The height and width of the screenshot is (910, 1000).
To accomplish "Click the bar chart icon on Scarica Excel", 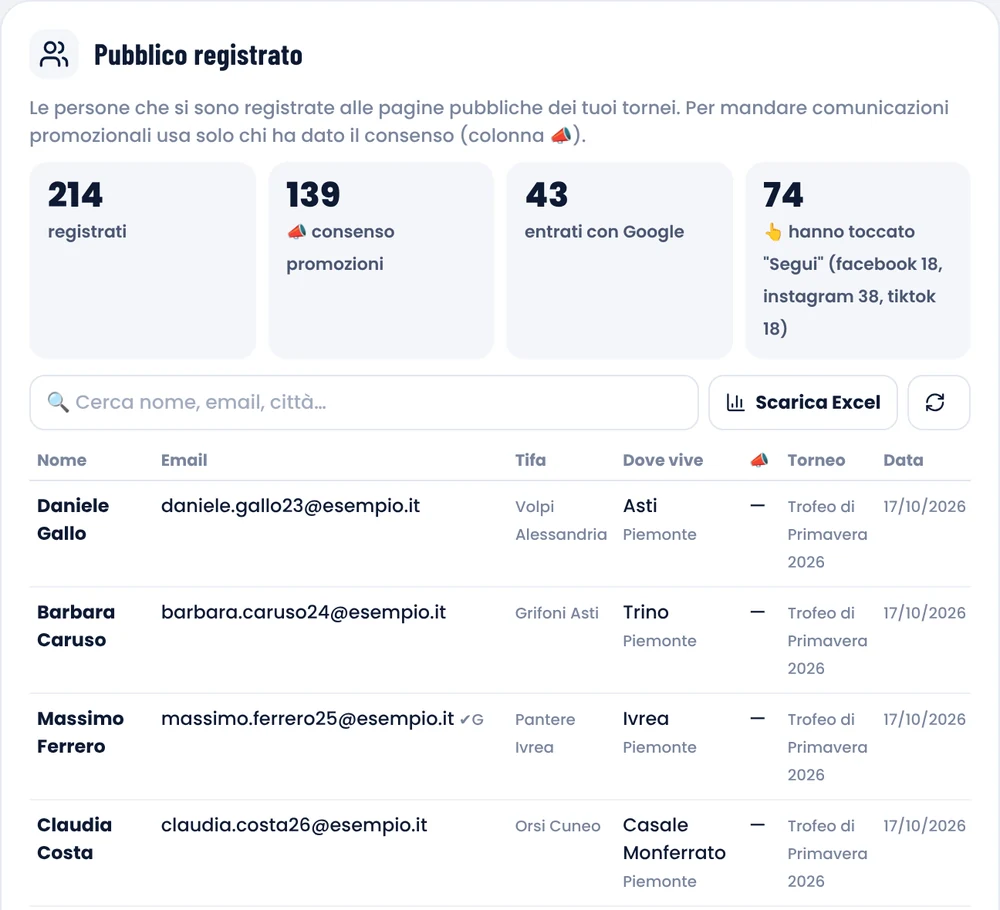I will coord(735,402).
